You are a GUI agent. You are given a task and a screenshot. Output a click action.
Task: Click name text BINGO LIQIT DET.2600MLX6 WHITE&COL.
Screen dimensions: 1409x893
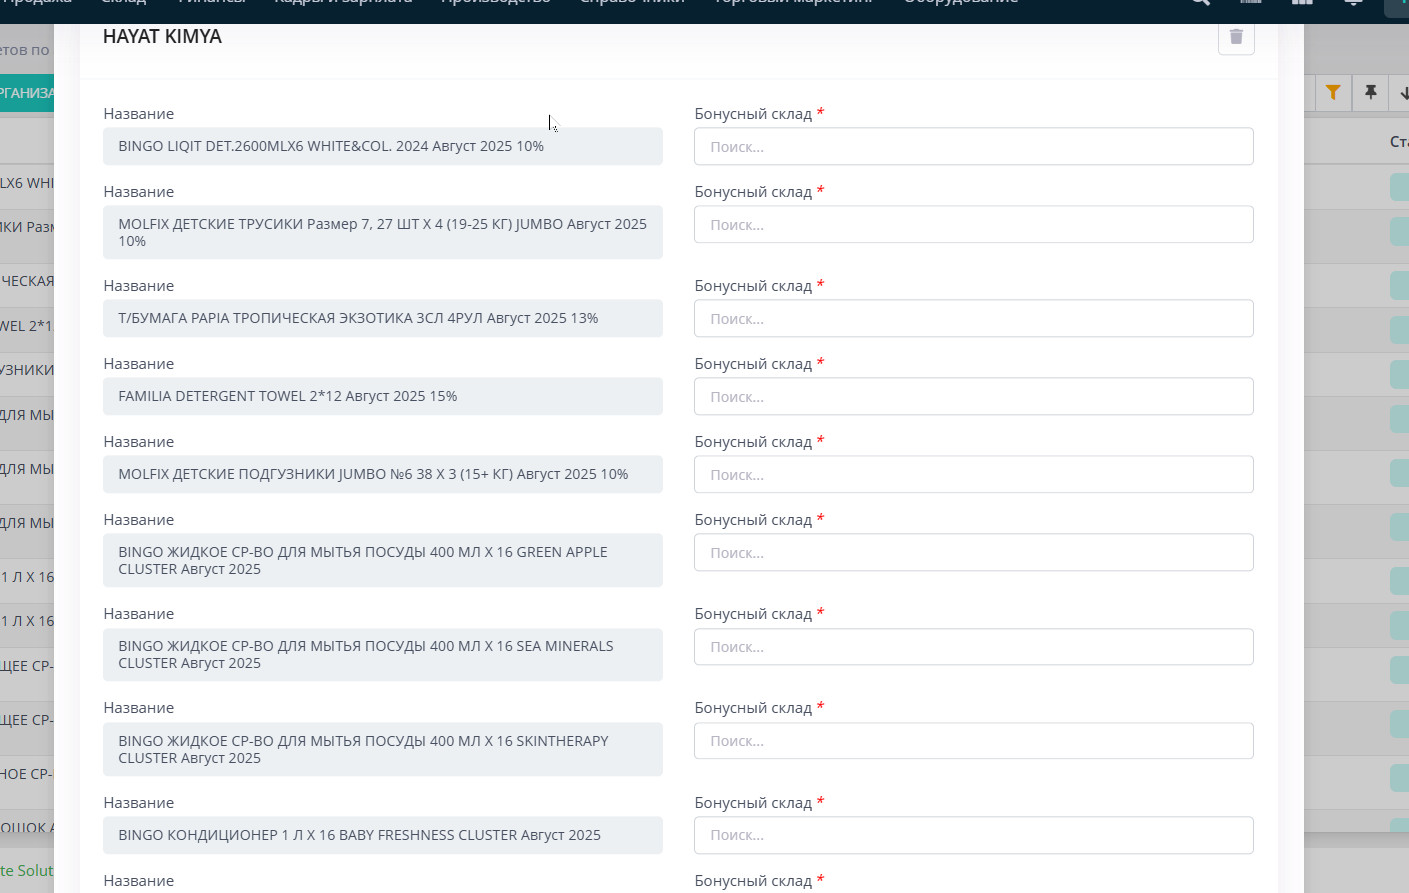pyautogui.click(x=331, y=146)
